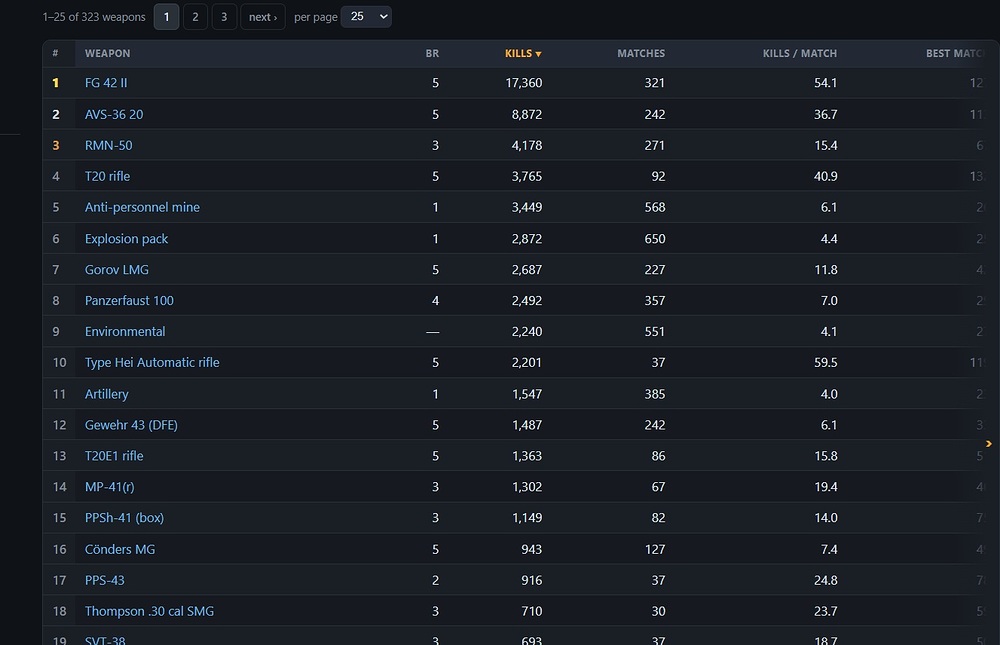Open the Explosion pack link

(x=126, y=239)
